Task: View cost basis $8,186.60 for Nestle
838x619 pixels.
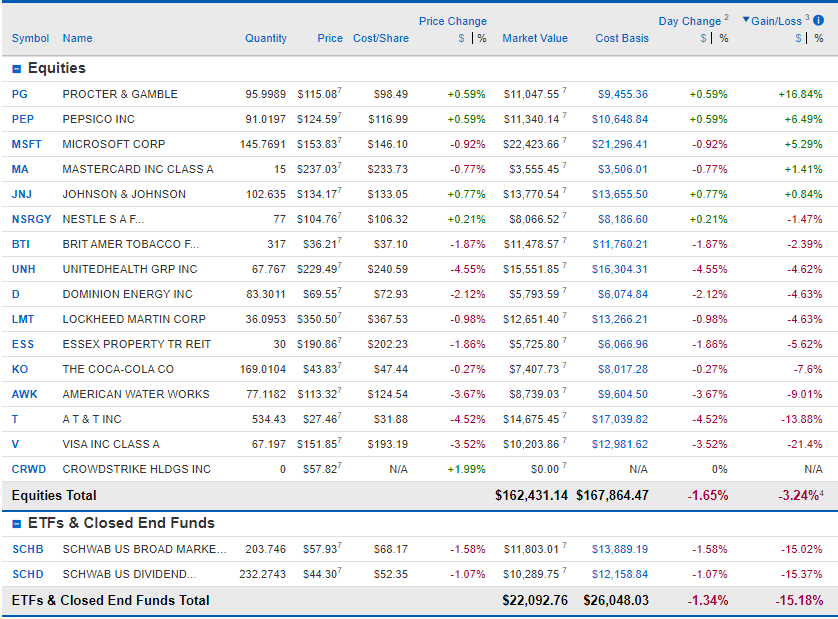Action: pyautogui.click(x=623, y=220)
